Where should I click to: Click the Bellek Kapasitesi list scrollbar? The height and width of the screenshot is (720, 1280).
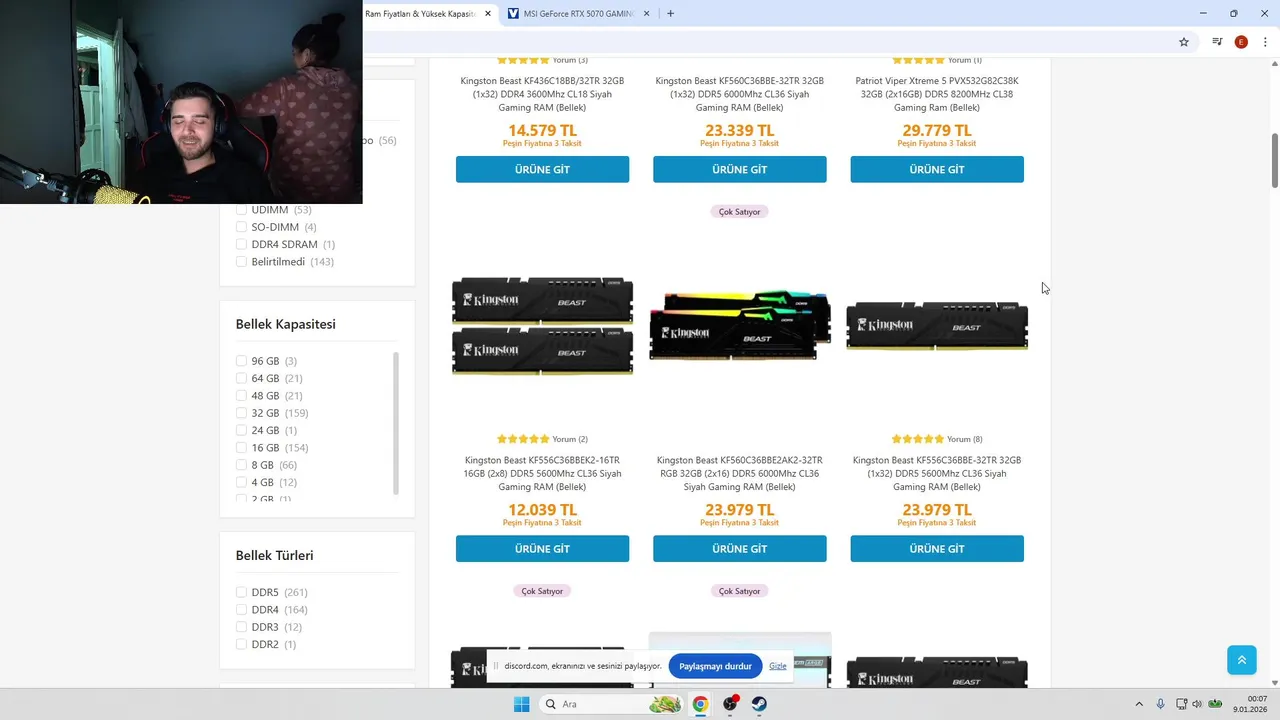pos(396,423)
